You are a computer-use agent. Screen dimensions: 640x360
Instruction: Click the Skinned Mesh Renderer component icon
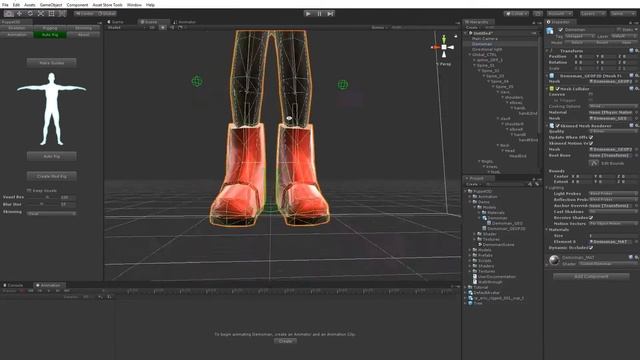(552, 126)
